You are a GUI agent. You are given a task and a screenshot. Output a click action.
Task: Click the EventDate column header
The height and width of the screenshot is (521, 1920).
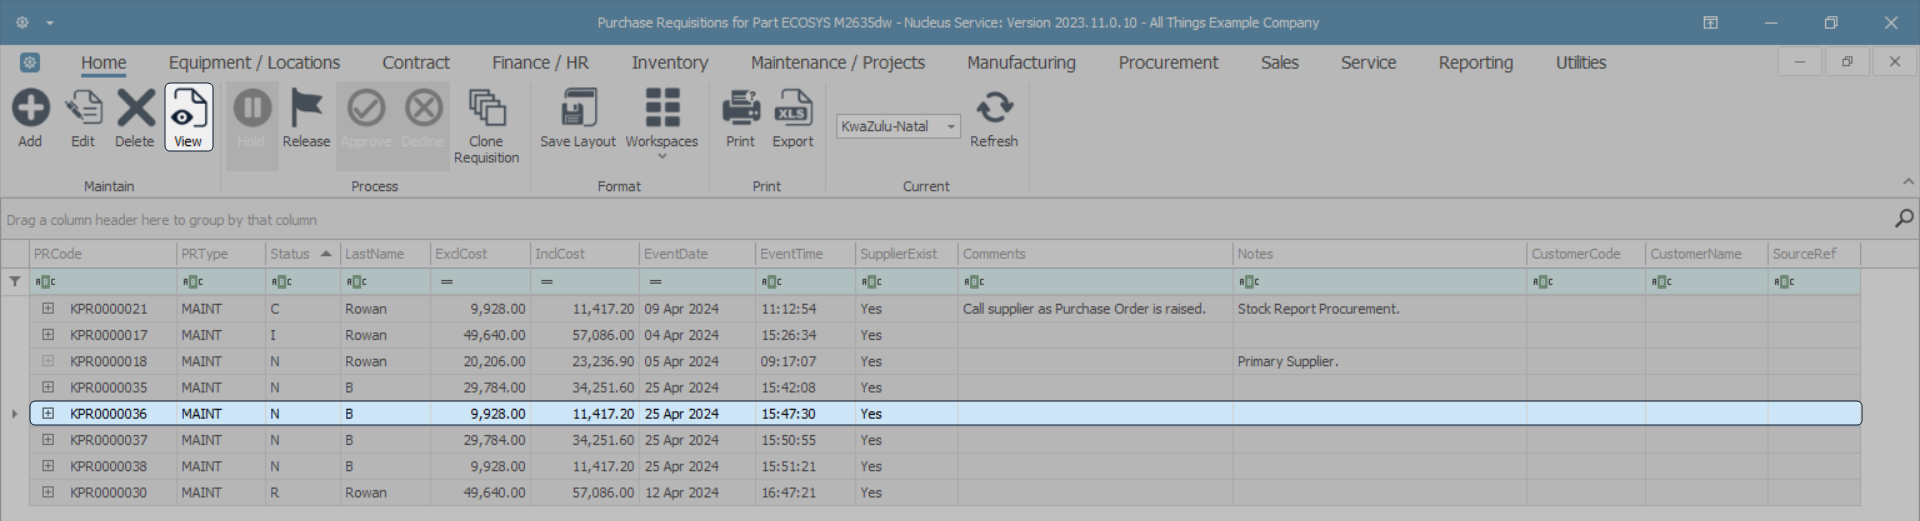point(676,254)
